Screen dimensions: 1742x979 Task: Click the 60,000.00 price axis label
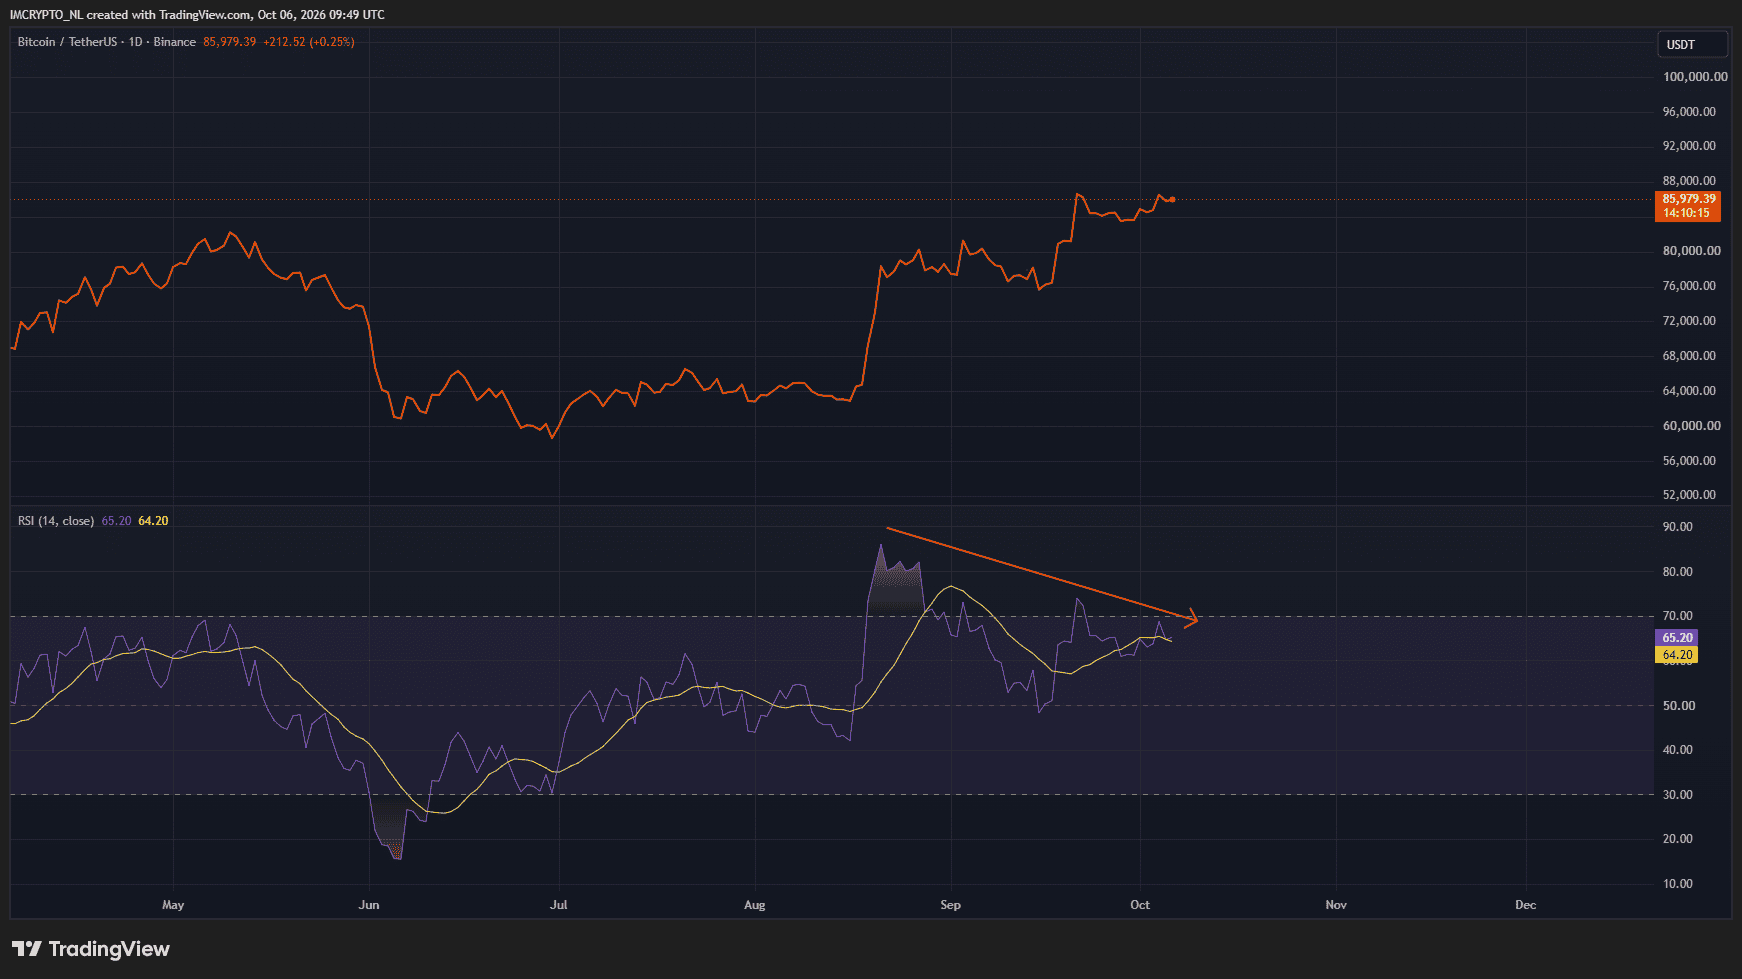coord(1692,426)
